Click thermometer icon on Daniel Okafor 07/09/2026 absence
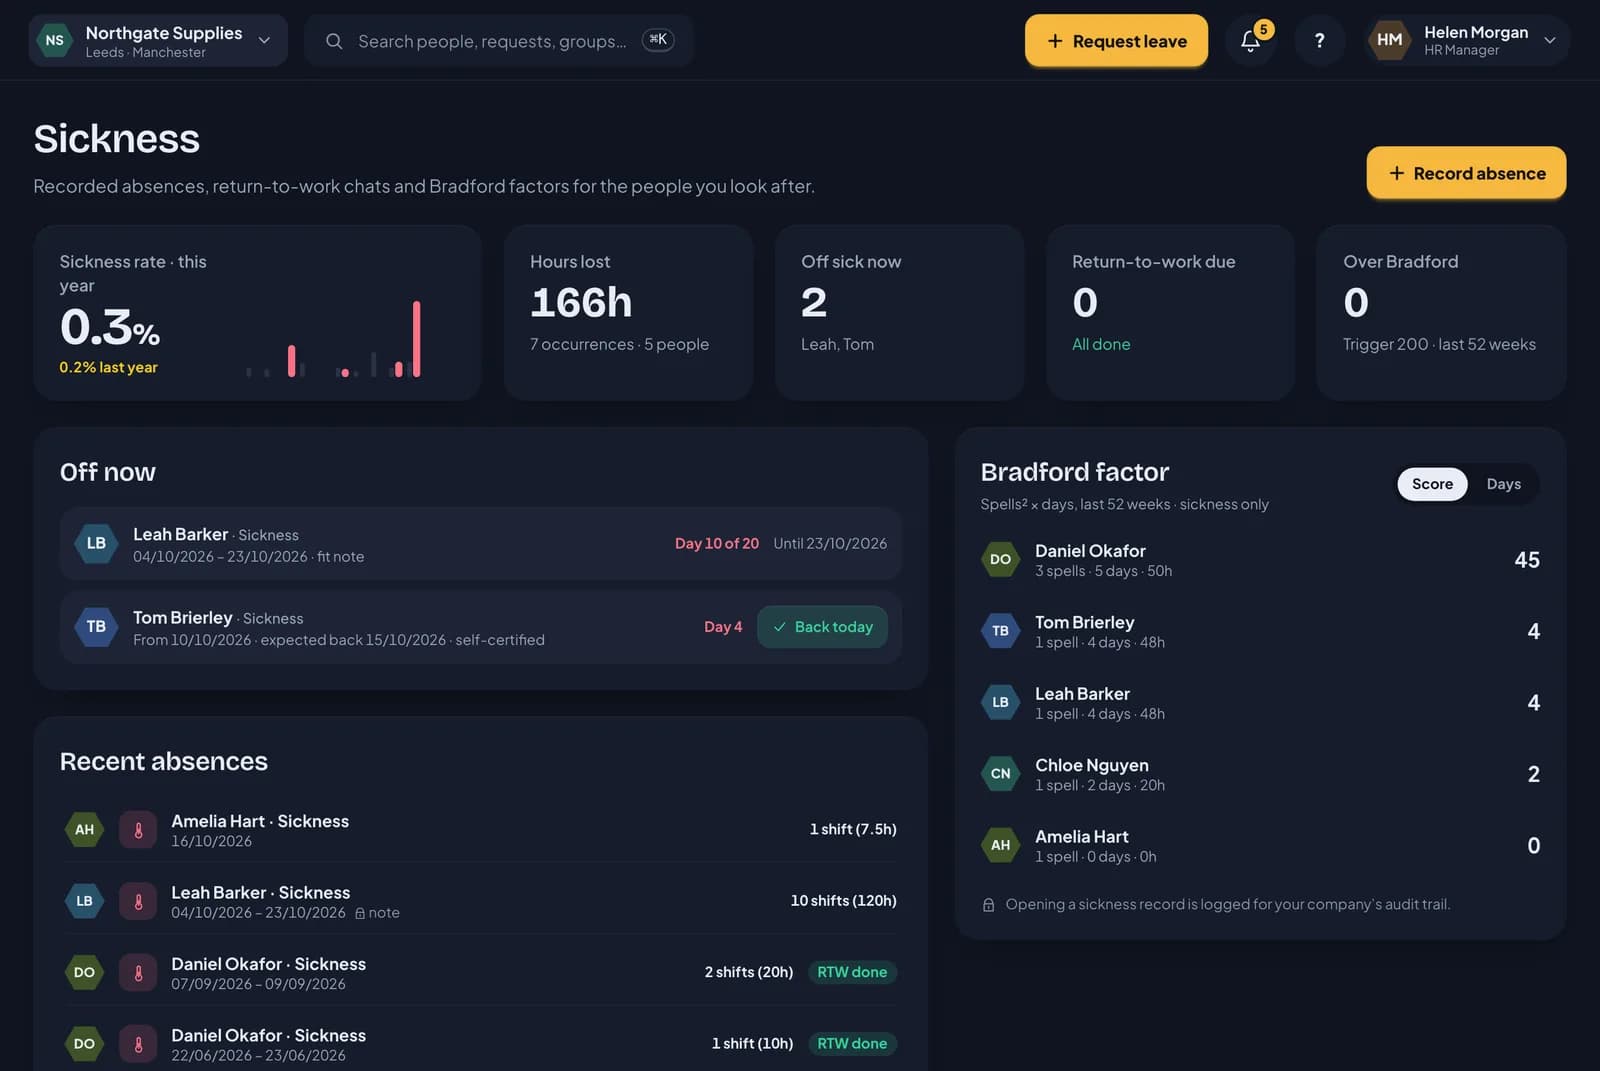 click(138, 973)
